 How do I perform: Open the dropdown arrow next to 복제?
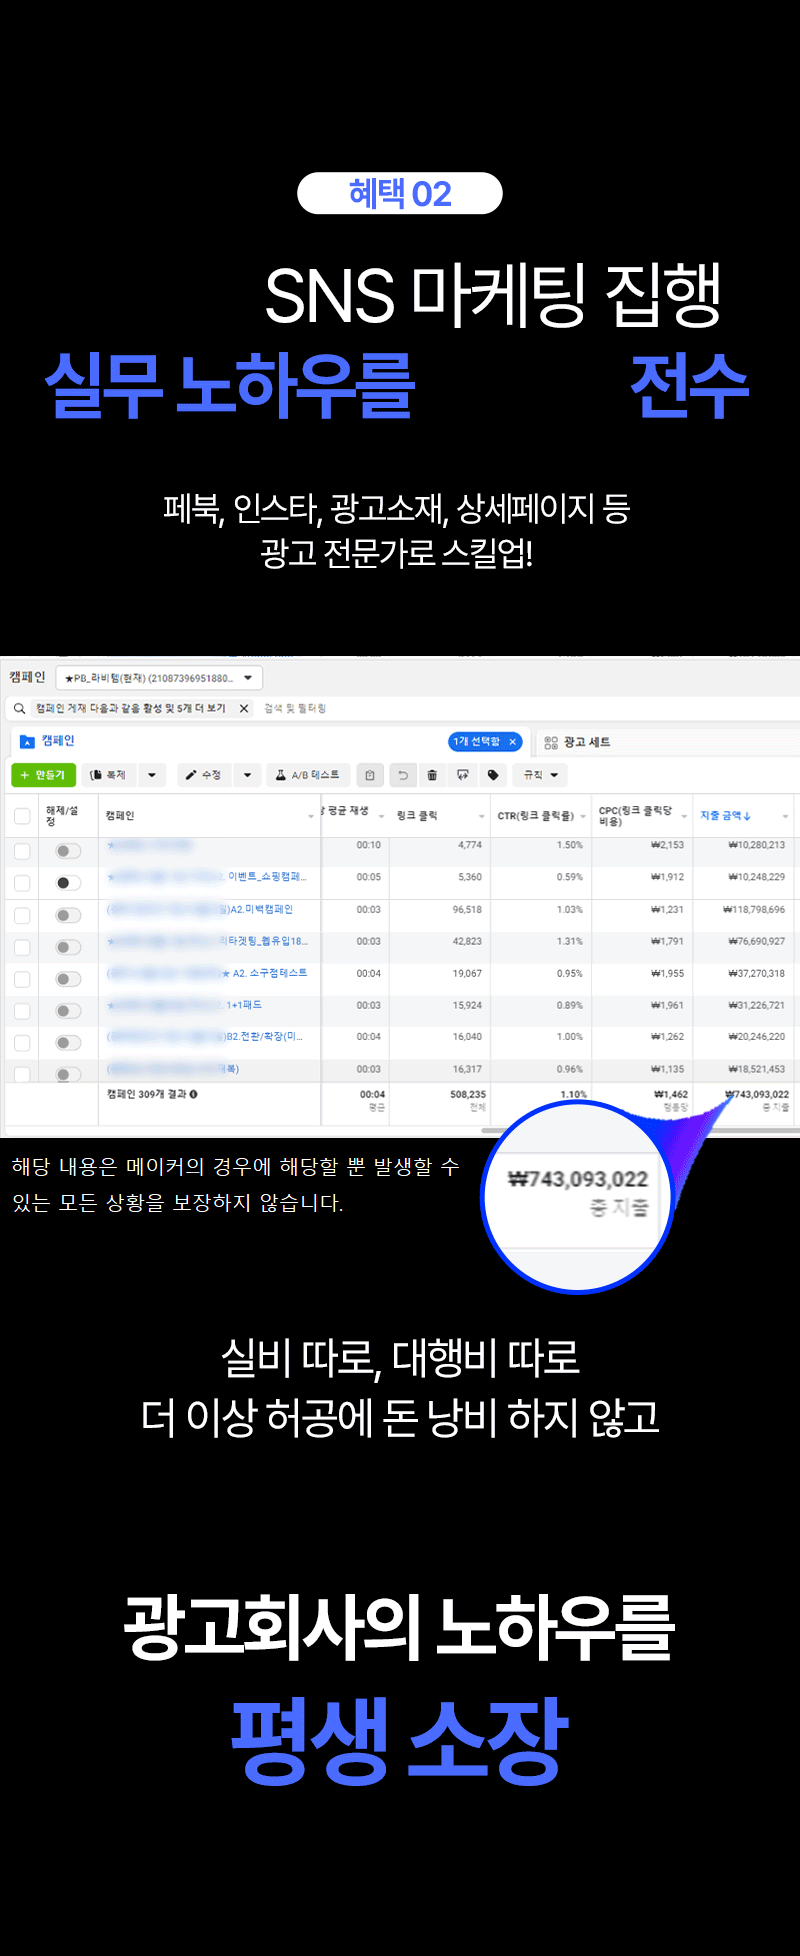coord(152,775)
